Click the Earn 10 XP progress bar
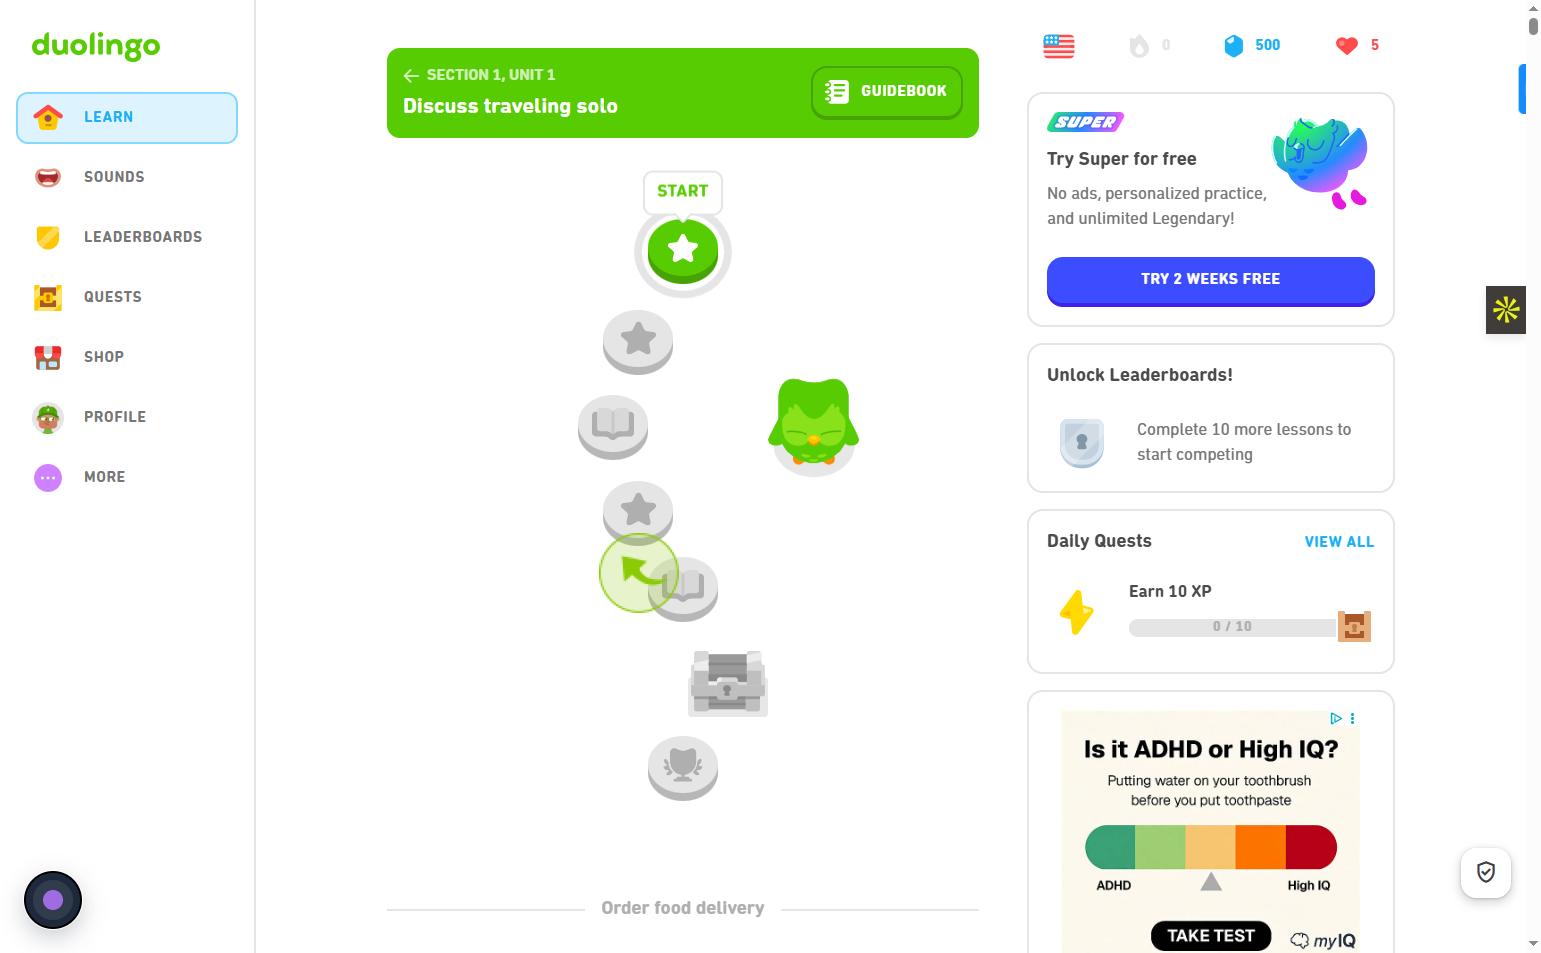 (1232, 627)
